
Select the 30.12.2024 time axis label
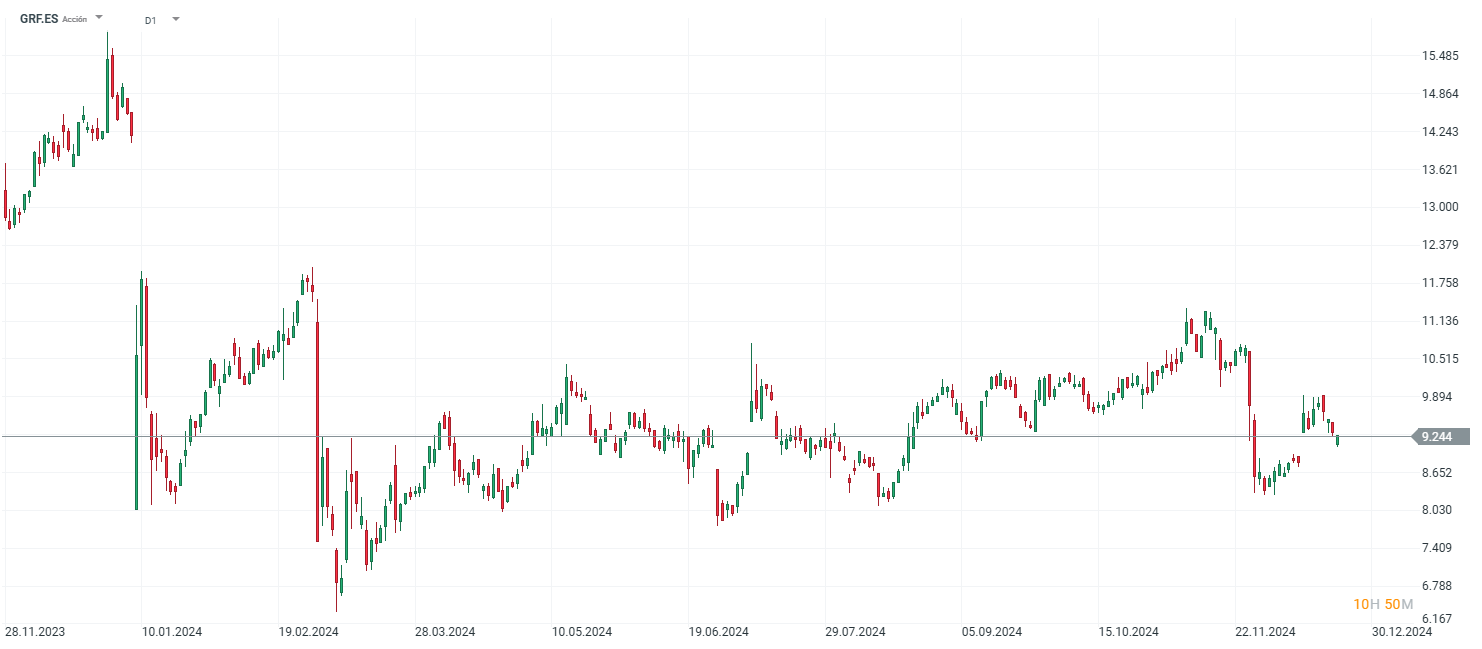1402,632
